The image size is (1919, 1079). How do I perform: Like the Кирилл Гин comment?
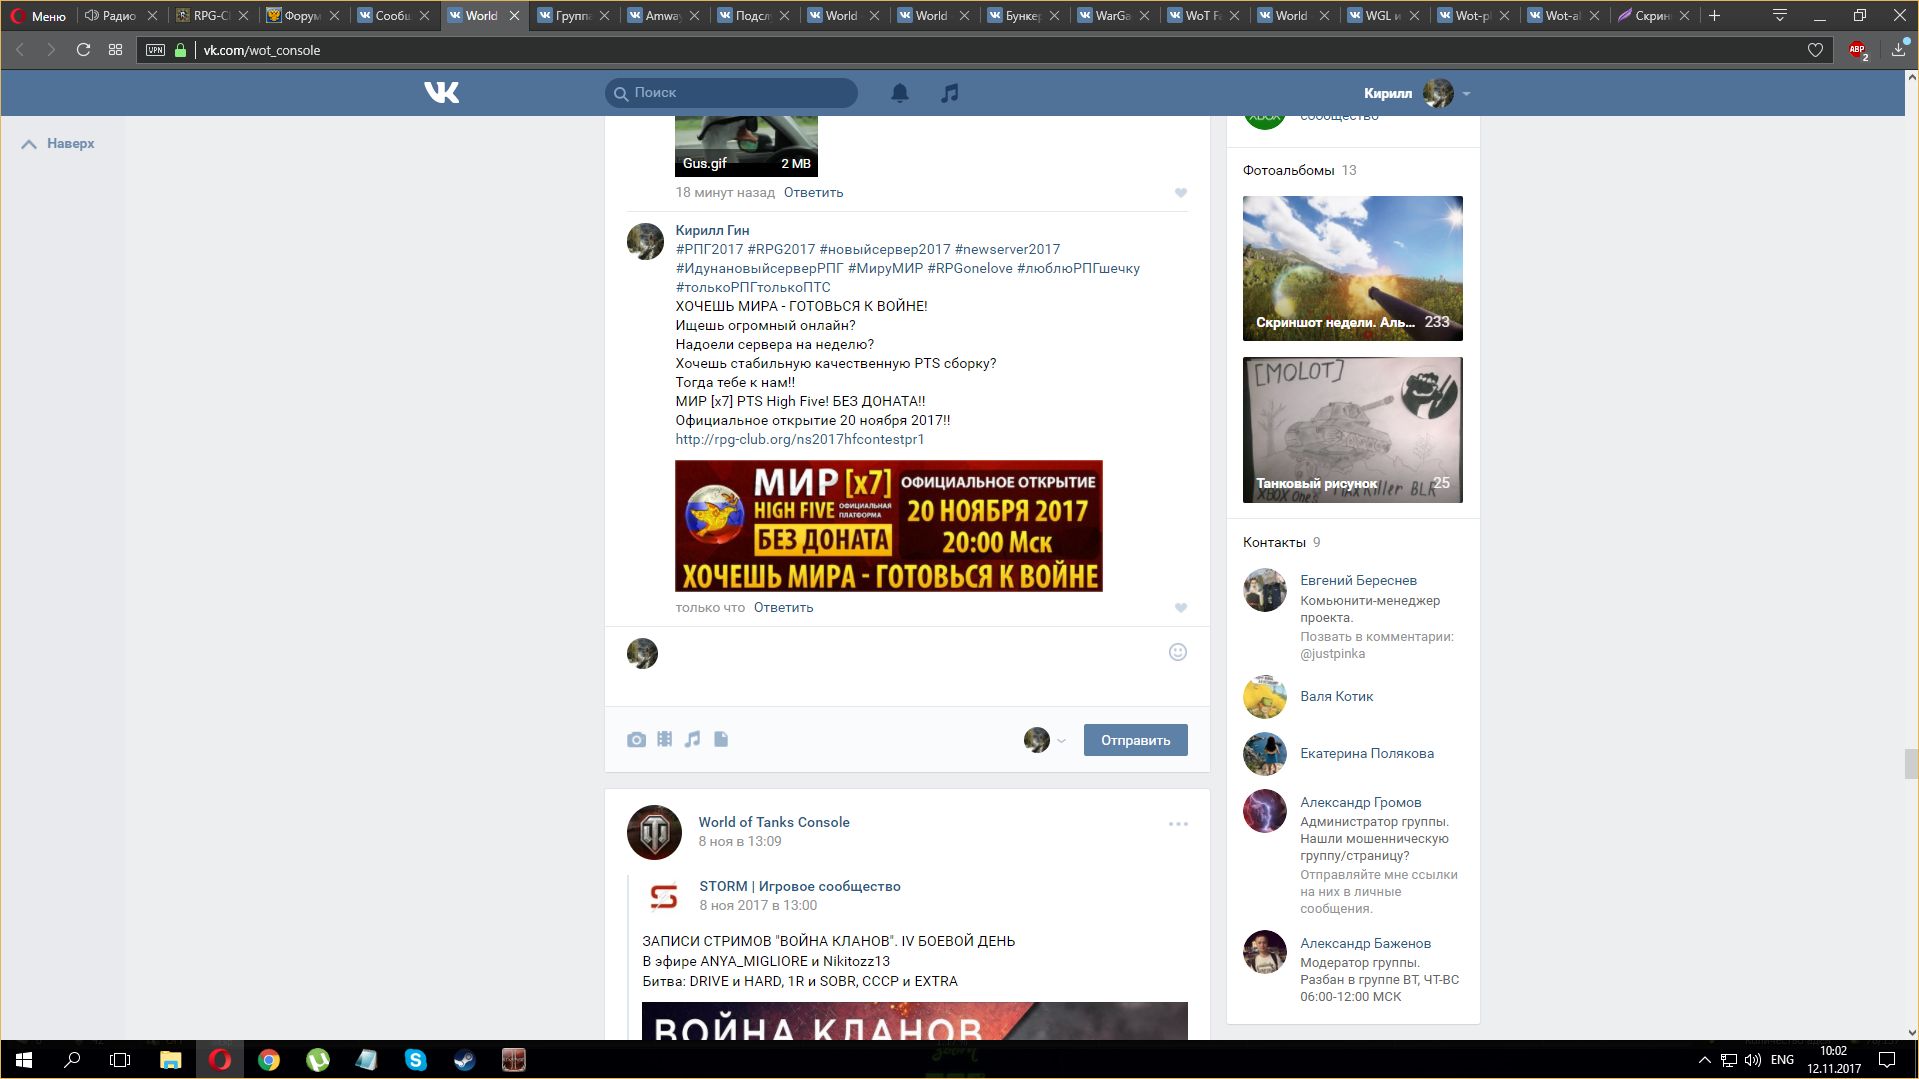pos(1181,608)
